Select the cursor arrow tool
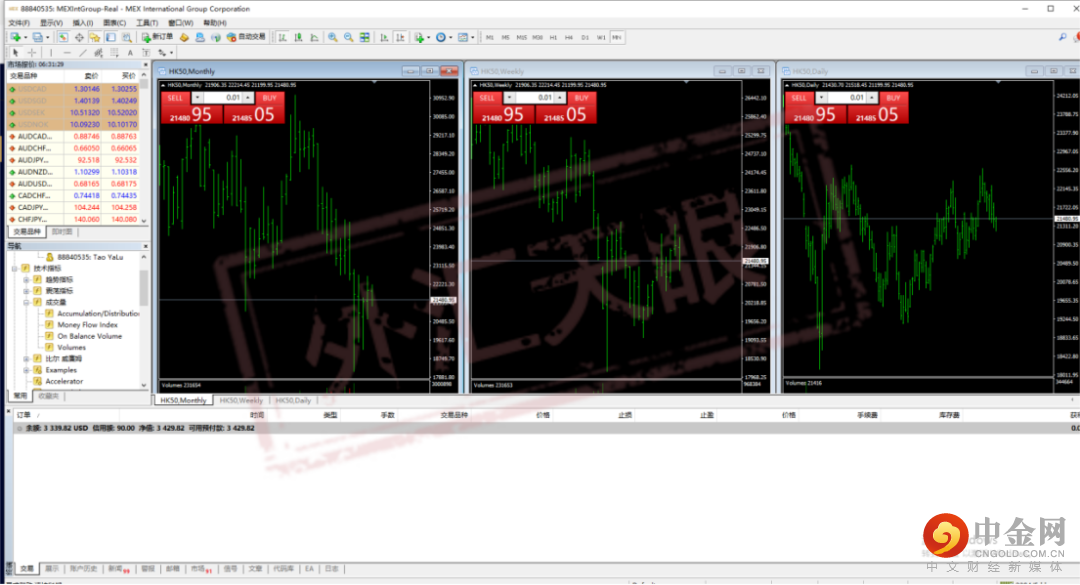The image size is (1080, 585). pos(15,52)
